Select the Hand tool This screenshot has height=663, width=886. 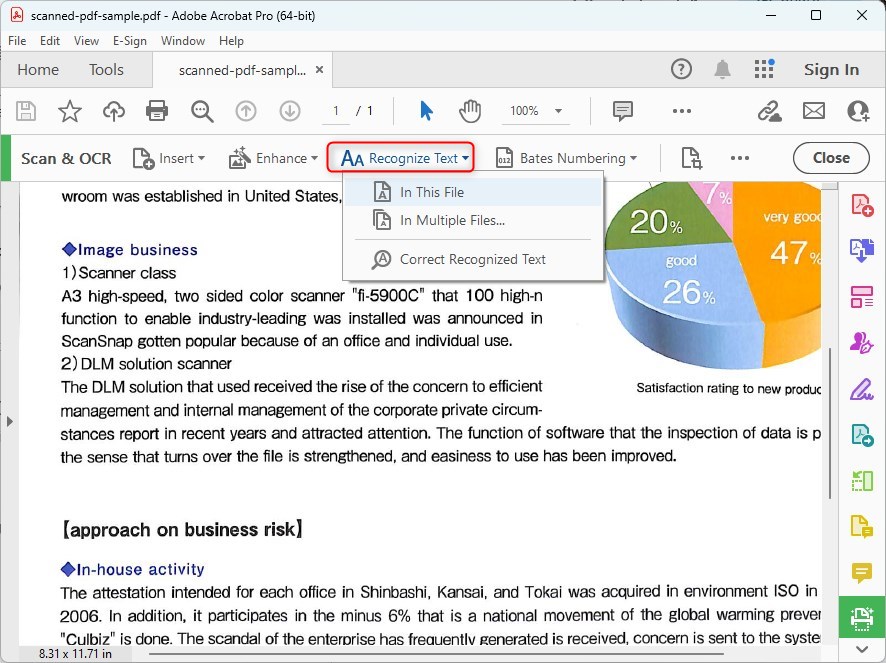point(469,111)
